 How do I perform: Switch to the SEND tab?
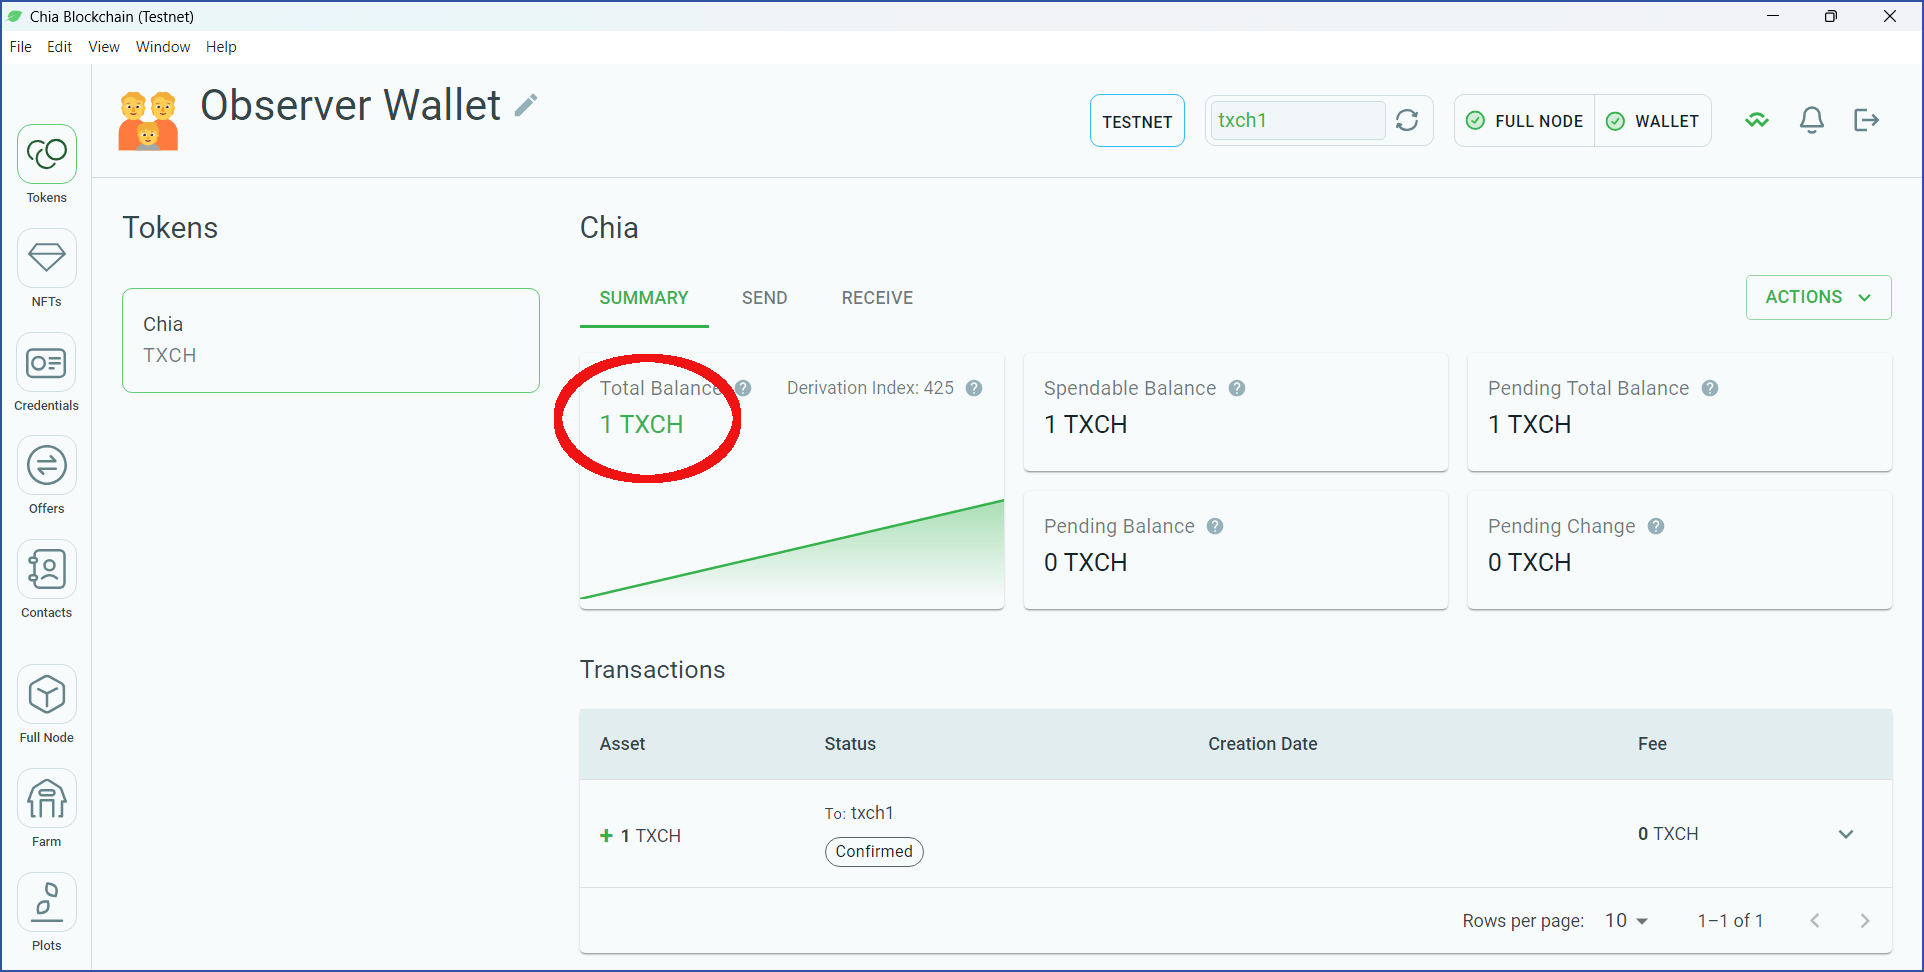click(x=764, y=297)
